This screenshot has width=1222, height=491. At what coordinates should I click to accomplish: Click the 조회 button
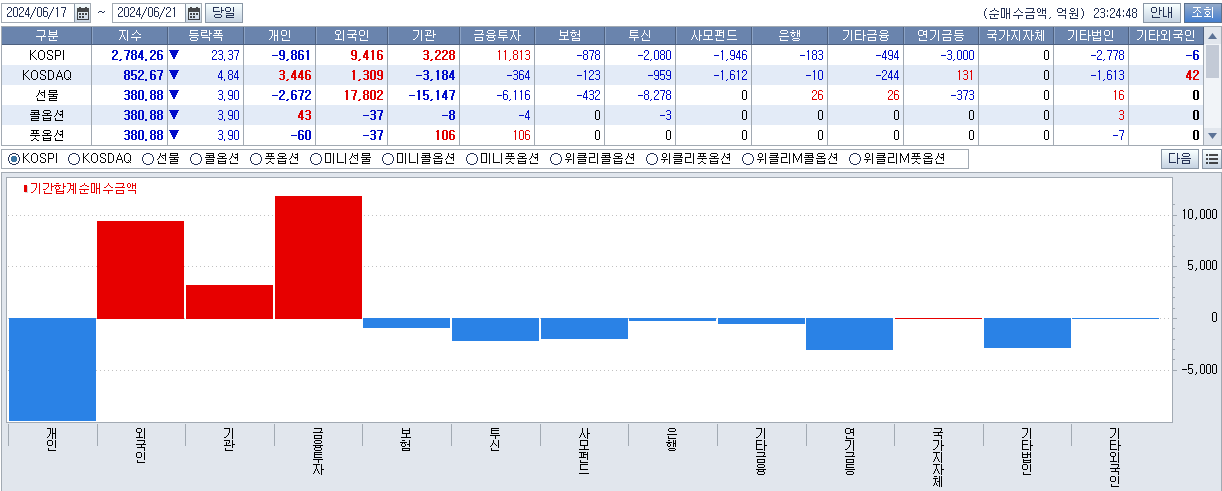click(x=1201, y=13)
